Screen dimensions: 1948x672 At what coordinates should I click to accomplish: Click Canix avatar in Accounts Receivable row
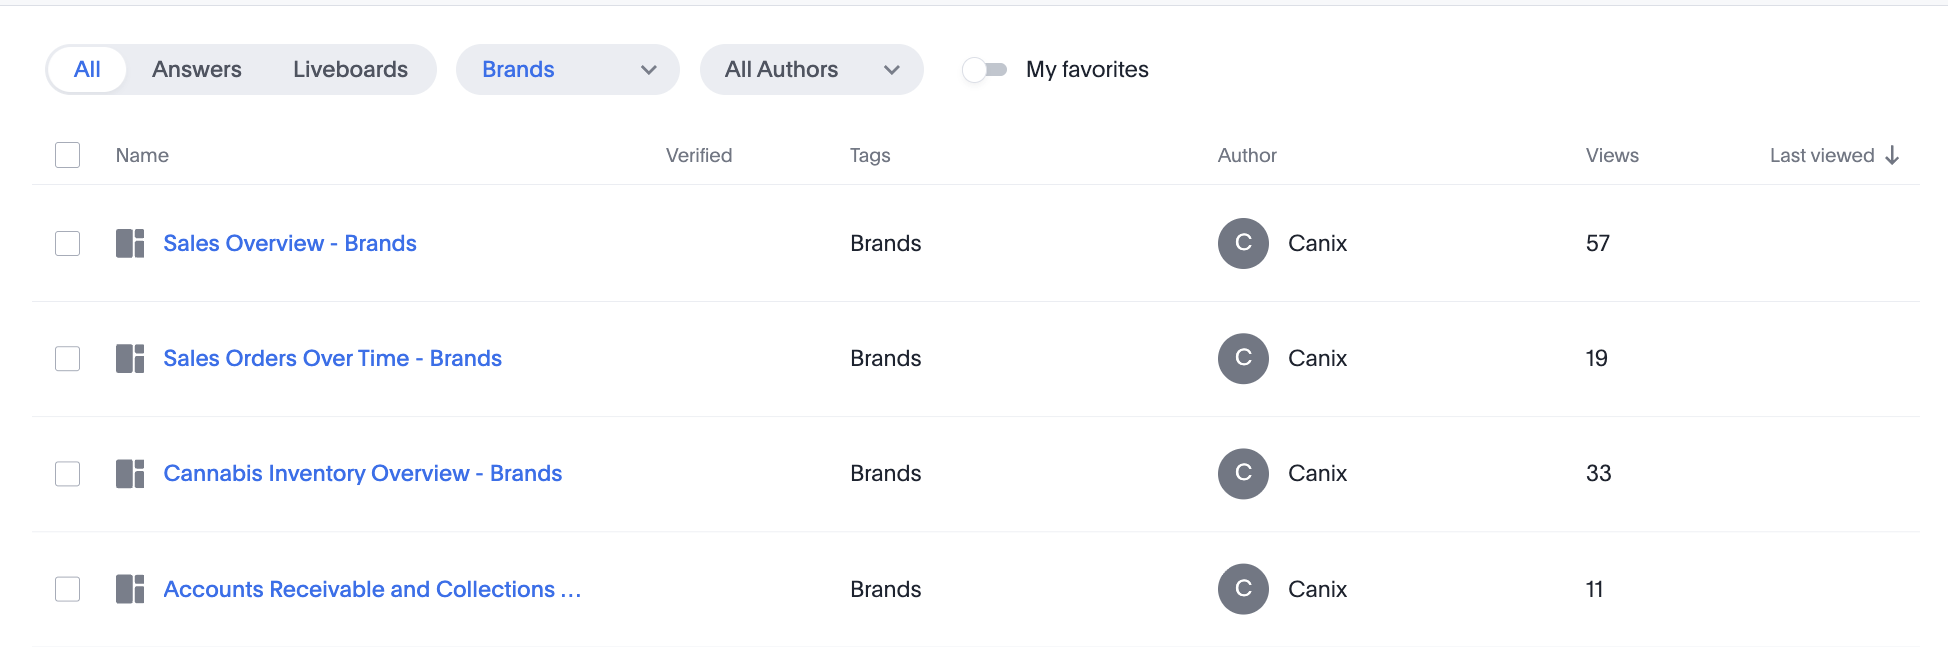1243,589
